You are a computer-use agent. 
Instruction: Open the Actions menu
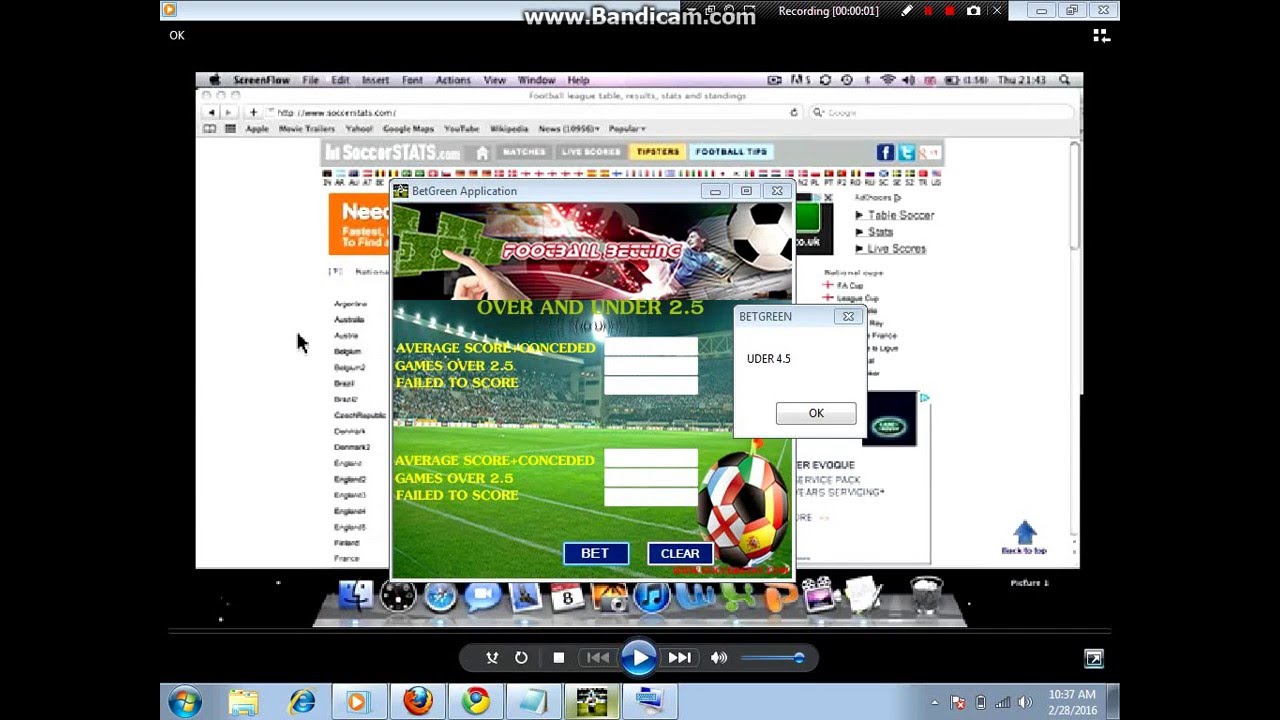pyautogui.click(x=453, y=80)
